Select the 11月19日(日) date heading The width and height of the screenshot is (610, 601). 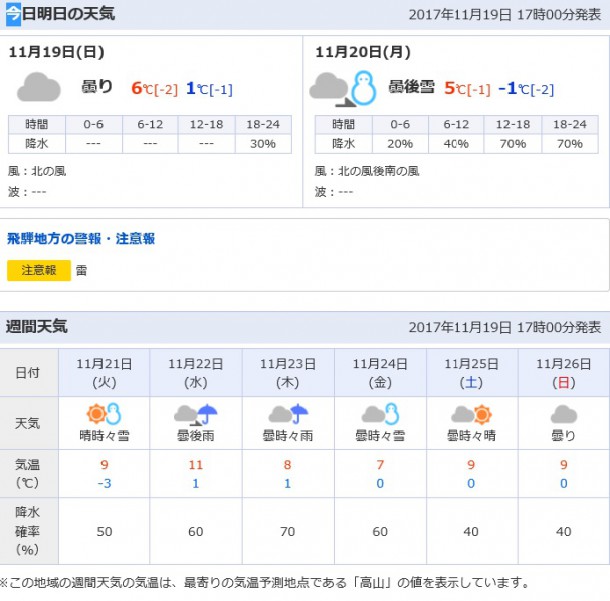pyautogui.click(x=56, y=52)
